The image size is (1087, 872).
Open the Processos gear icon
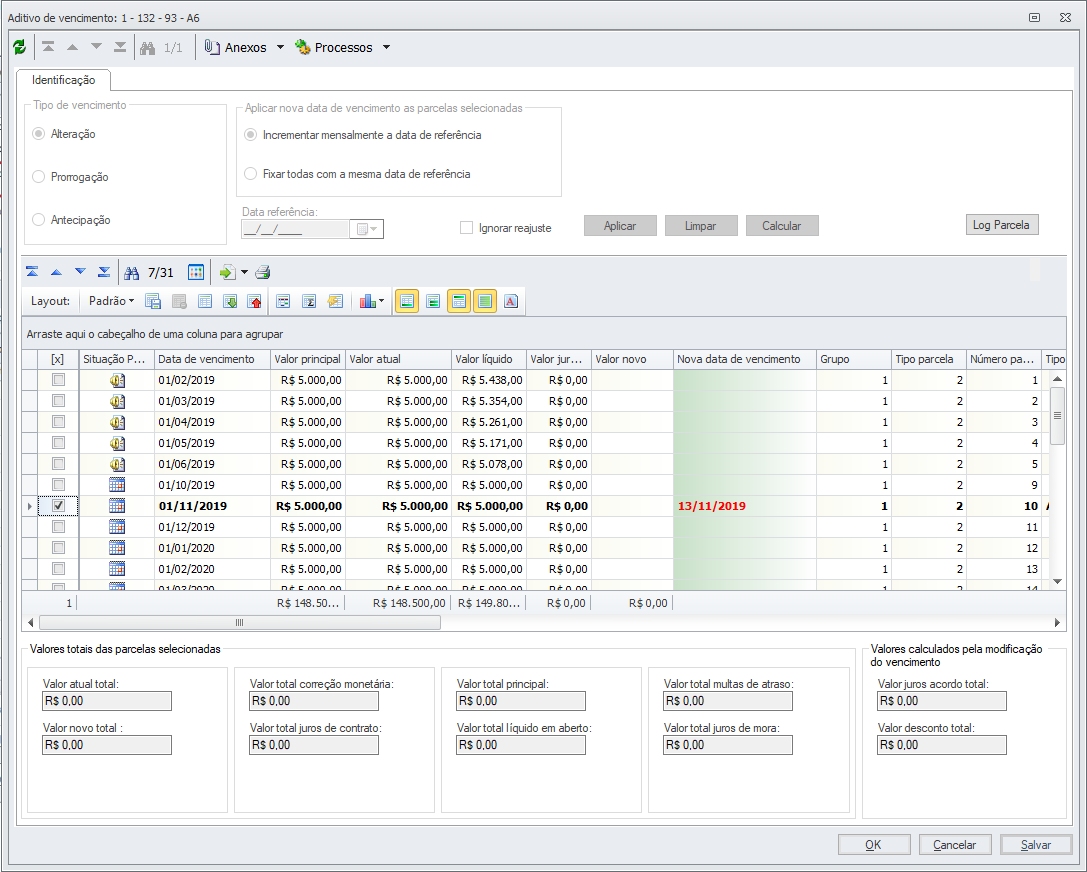303,47
